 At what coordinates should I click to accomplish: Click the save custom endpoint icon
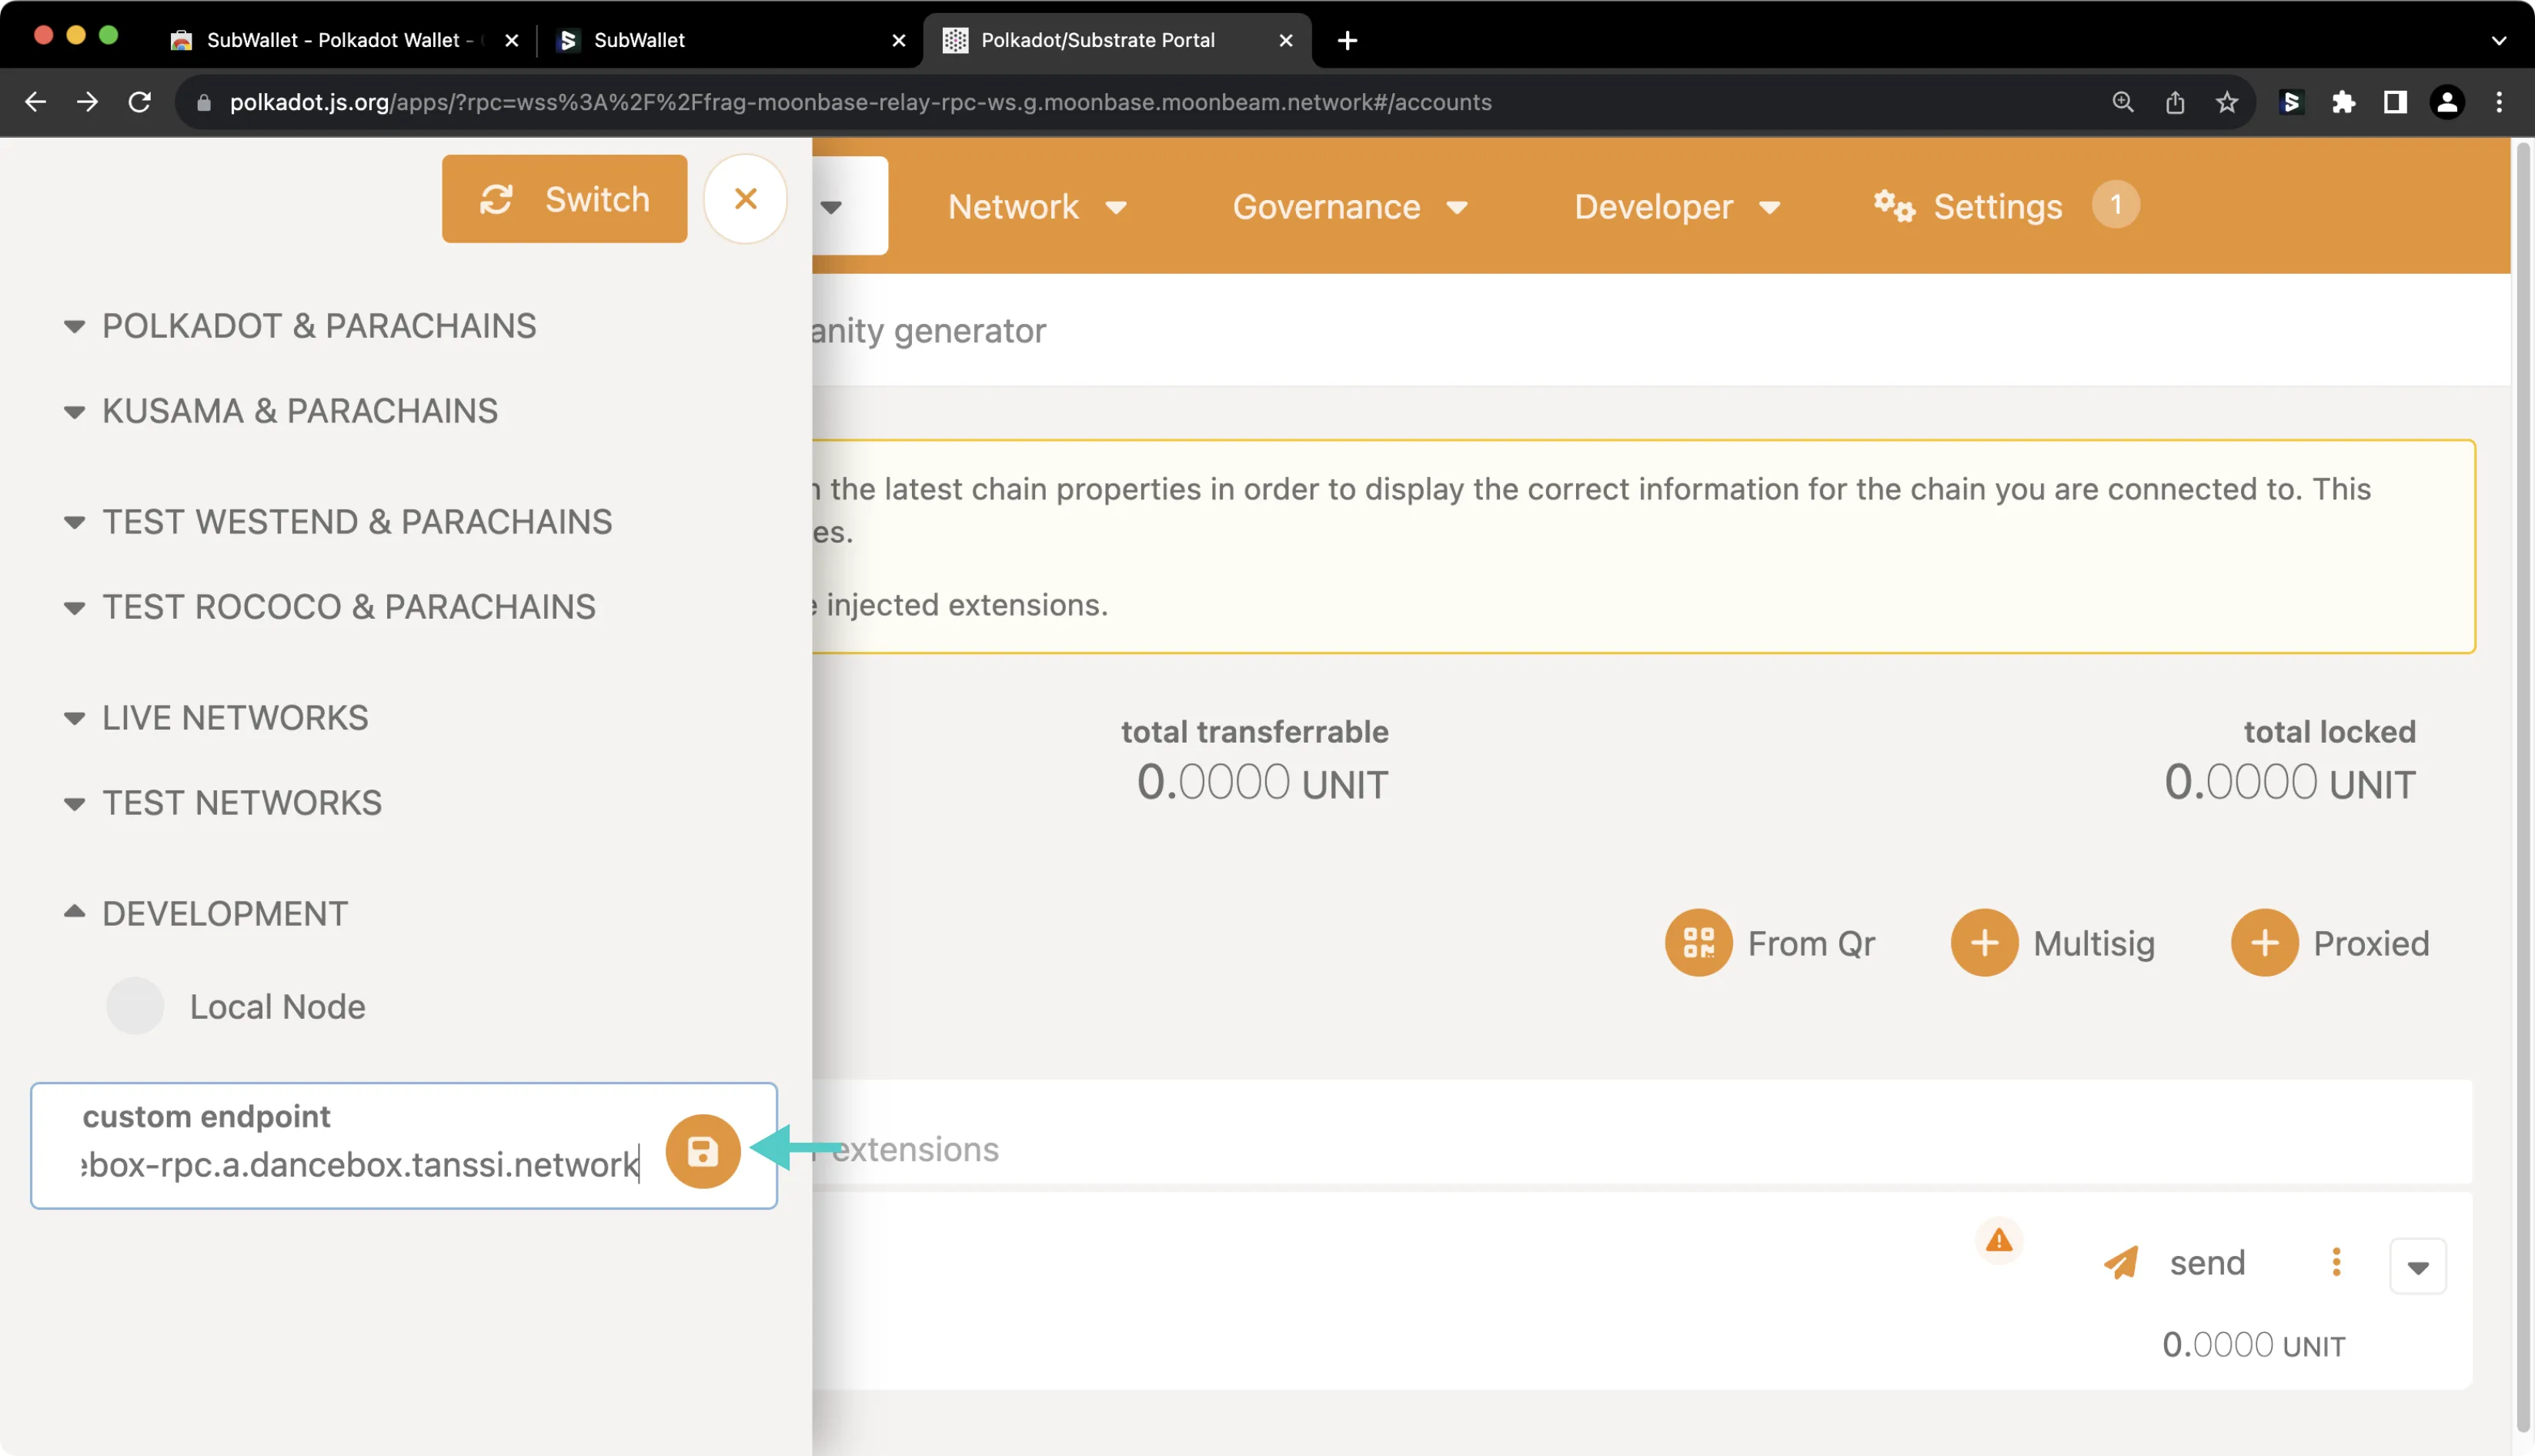point(702,1151)
